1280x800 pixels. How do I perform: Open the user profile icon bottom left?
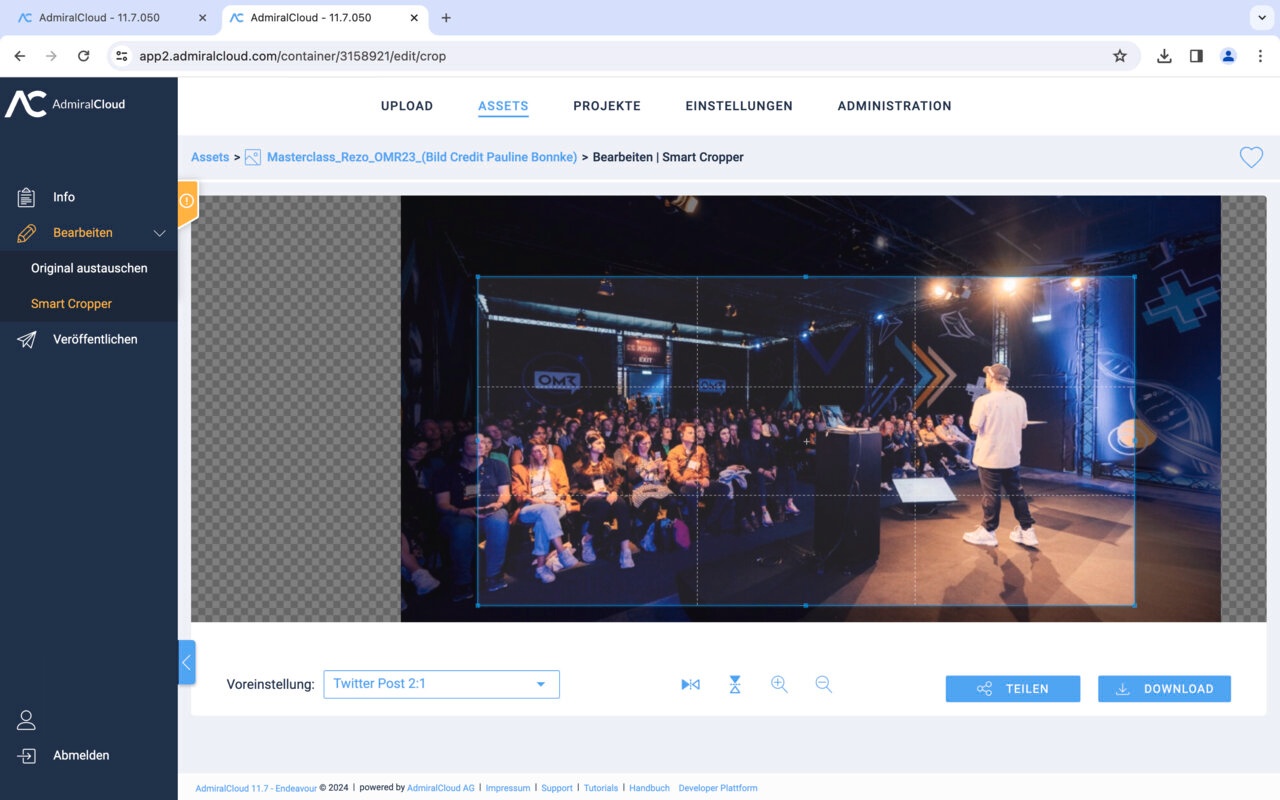(26, 719)
